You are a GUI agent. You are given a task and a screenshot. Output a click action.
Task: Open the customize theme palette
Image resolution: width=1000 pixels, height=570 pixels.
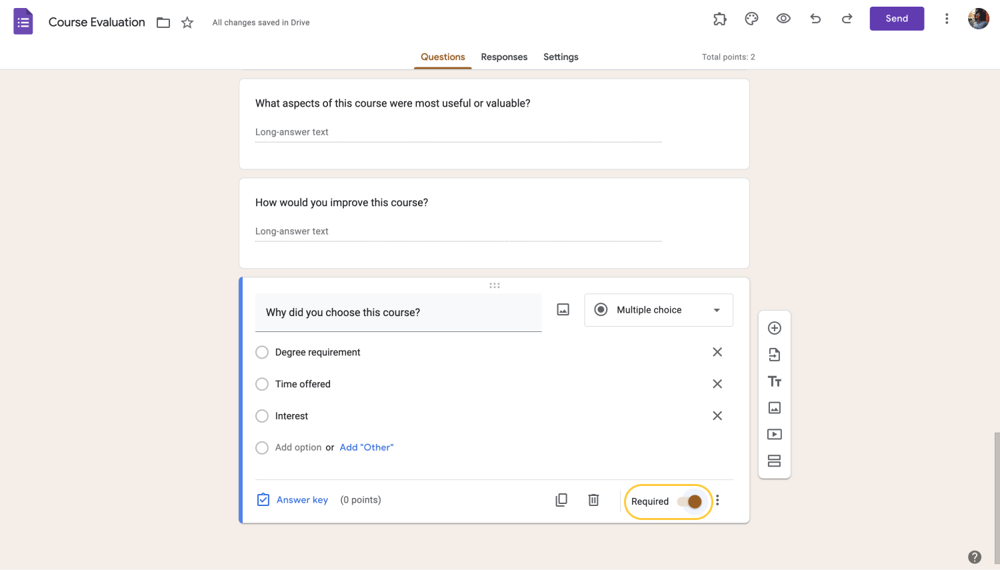751,19
